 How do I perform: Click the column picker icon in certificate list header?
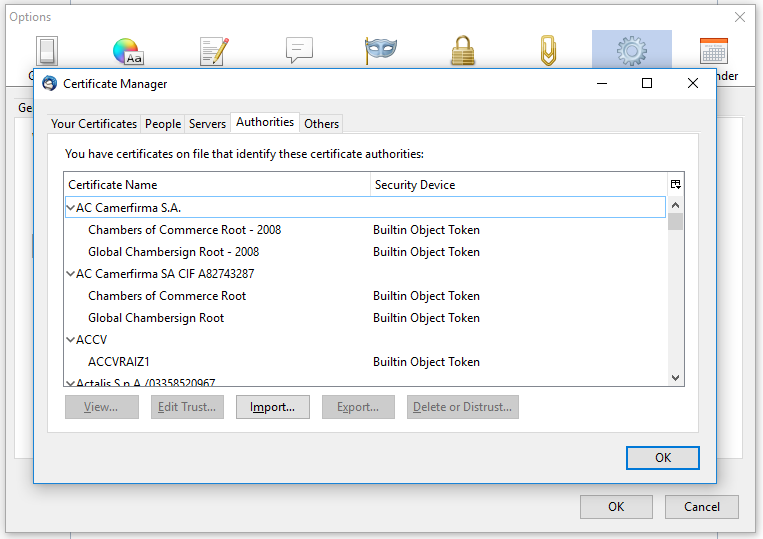pos(675,184)
